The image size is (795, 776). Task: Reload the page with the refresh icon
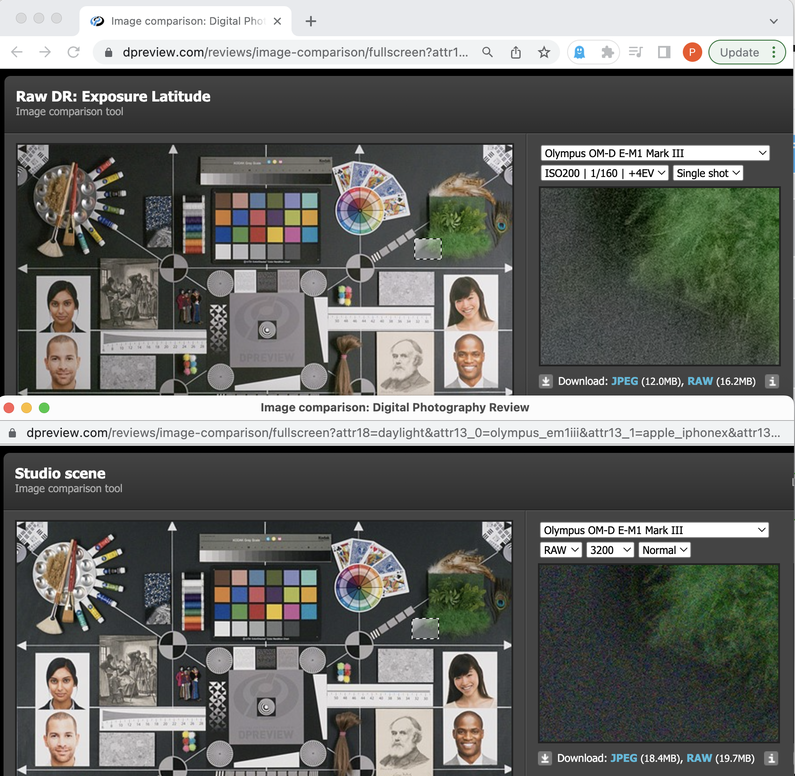[x=73, y=52]
